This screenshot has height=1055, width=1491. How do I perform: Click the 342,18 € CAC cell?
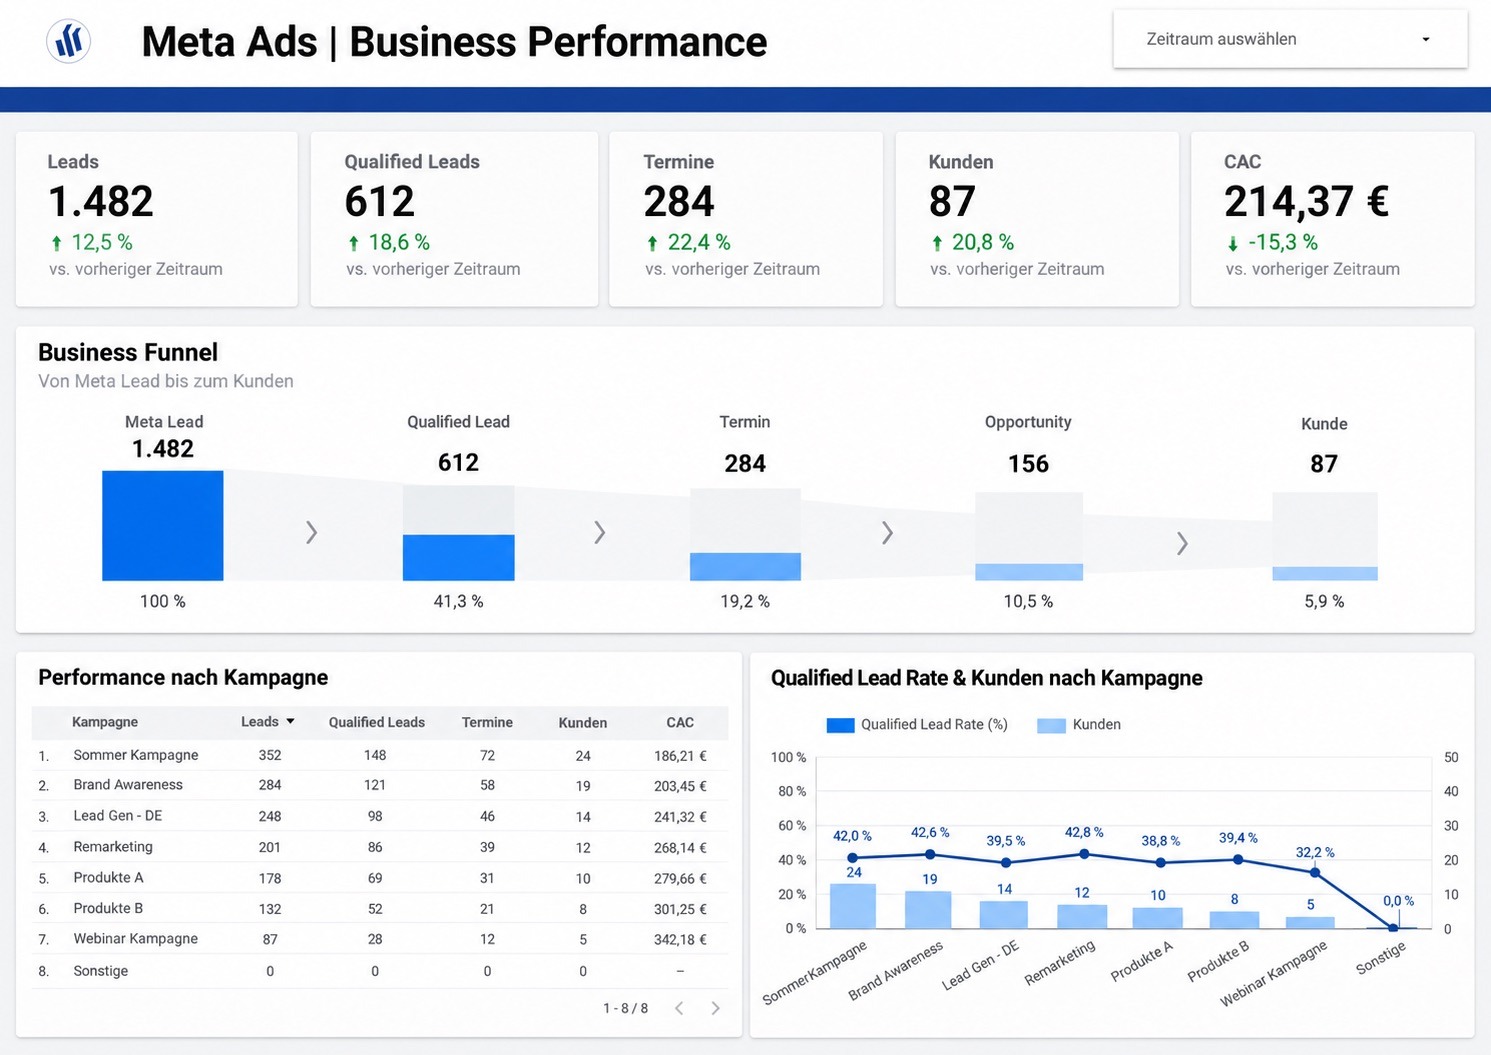680,940
